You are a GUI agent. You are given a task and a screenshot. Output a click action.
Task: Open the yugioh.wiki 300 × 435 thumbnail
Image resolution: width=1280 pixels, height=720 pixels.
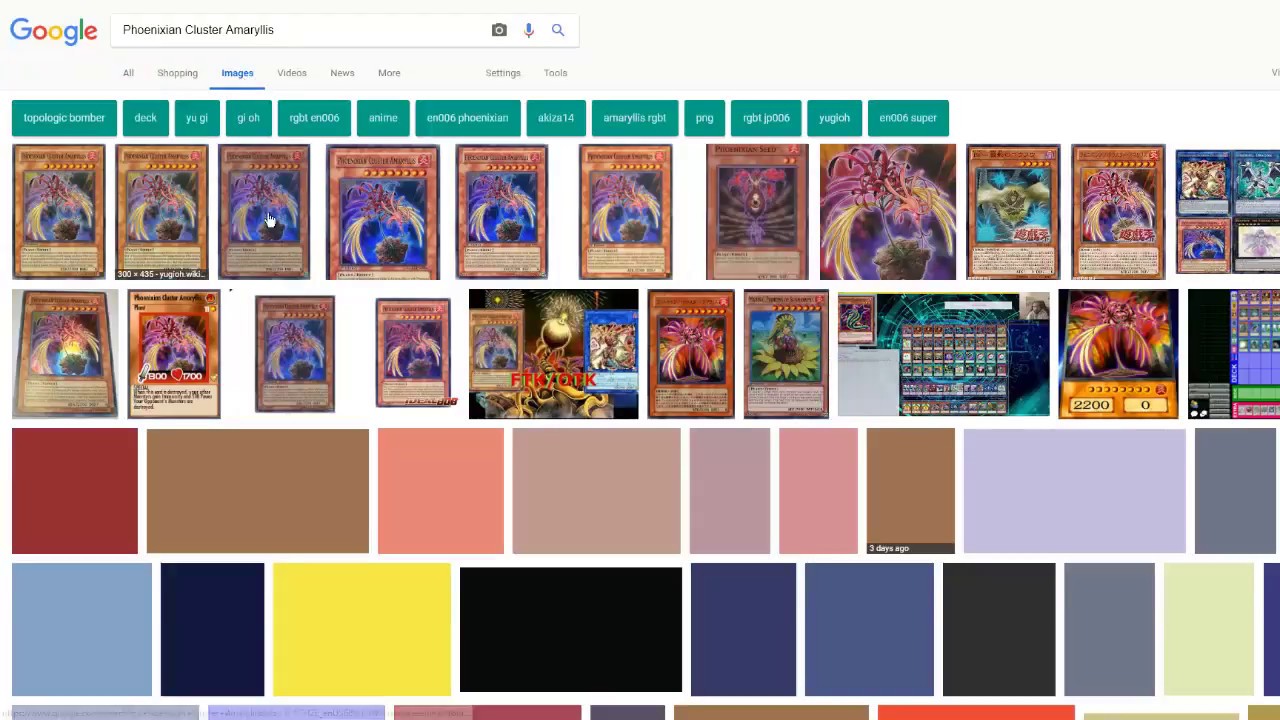tap(161, 212)
